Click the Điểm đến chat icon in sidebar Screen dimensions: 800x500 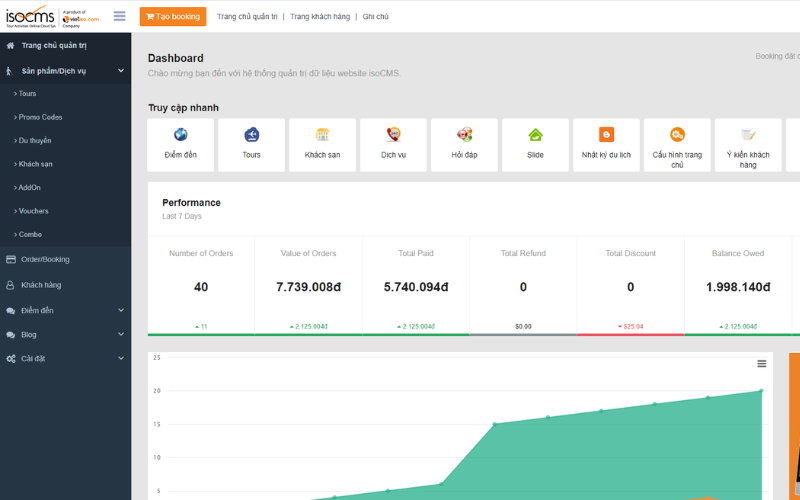click(x=10, y=310)
